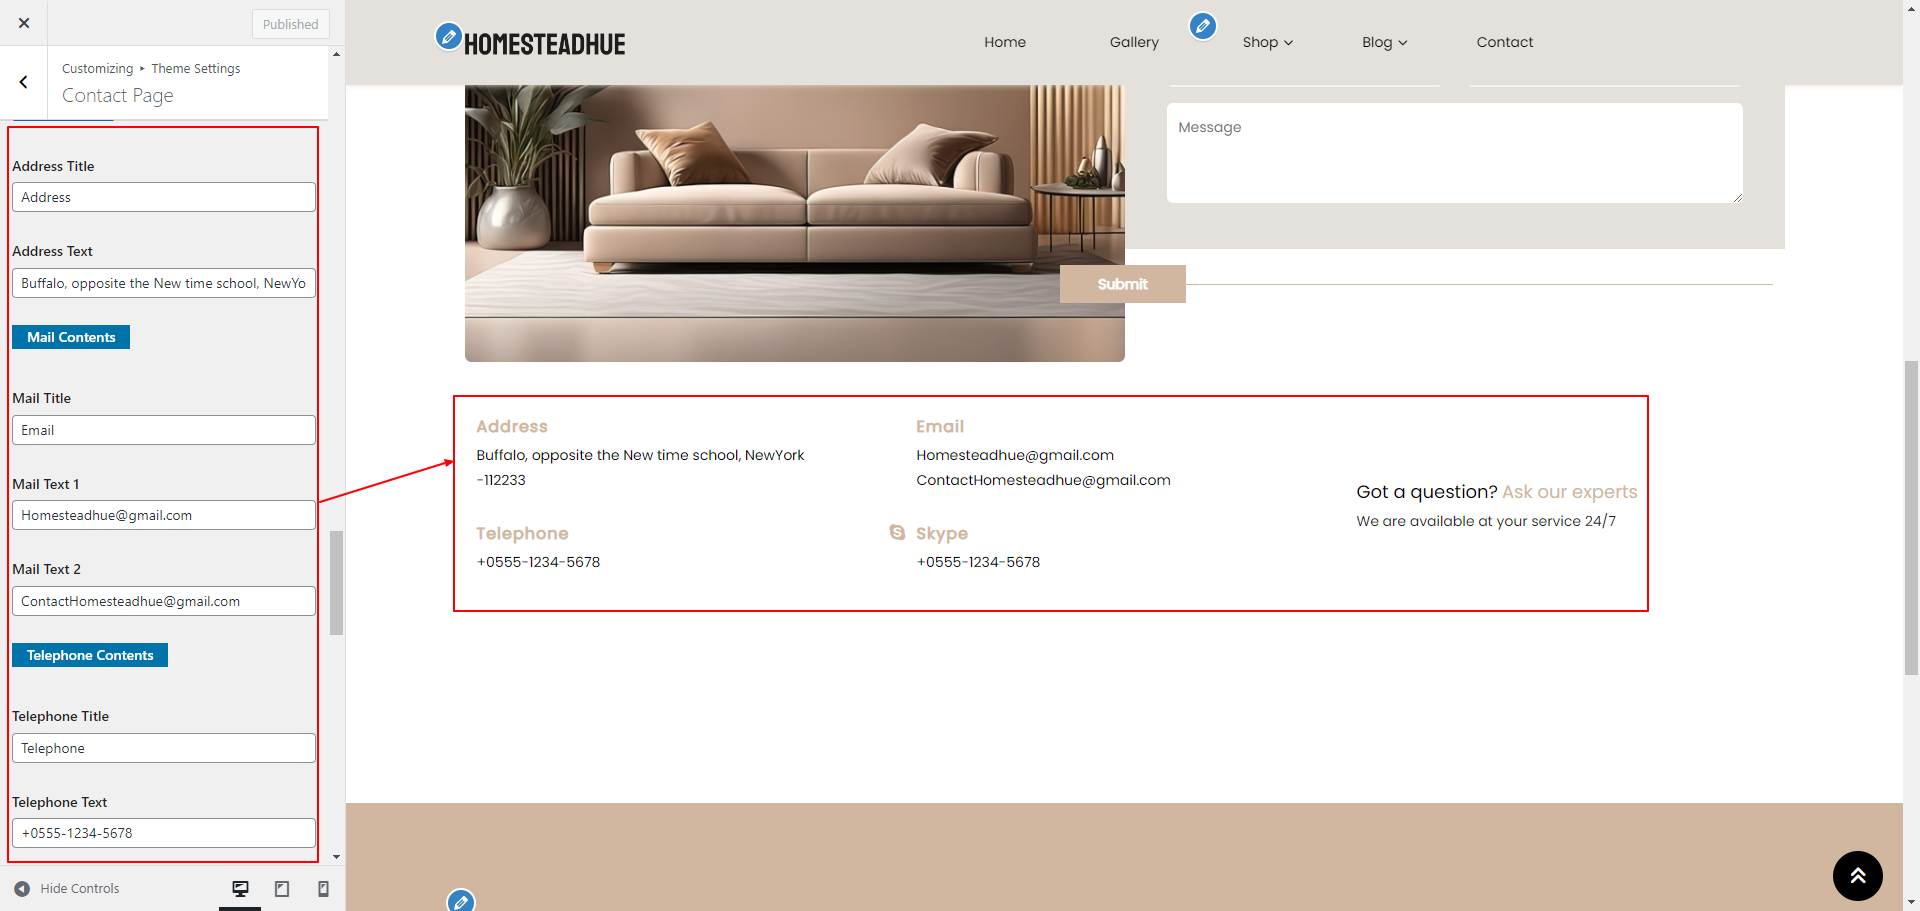Go back using the left chevron arrow
This screenshot has width=1920, height=911.
[x=24, y=83]
